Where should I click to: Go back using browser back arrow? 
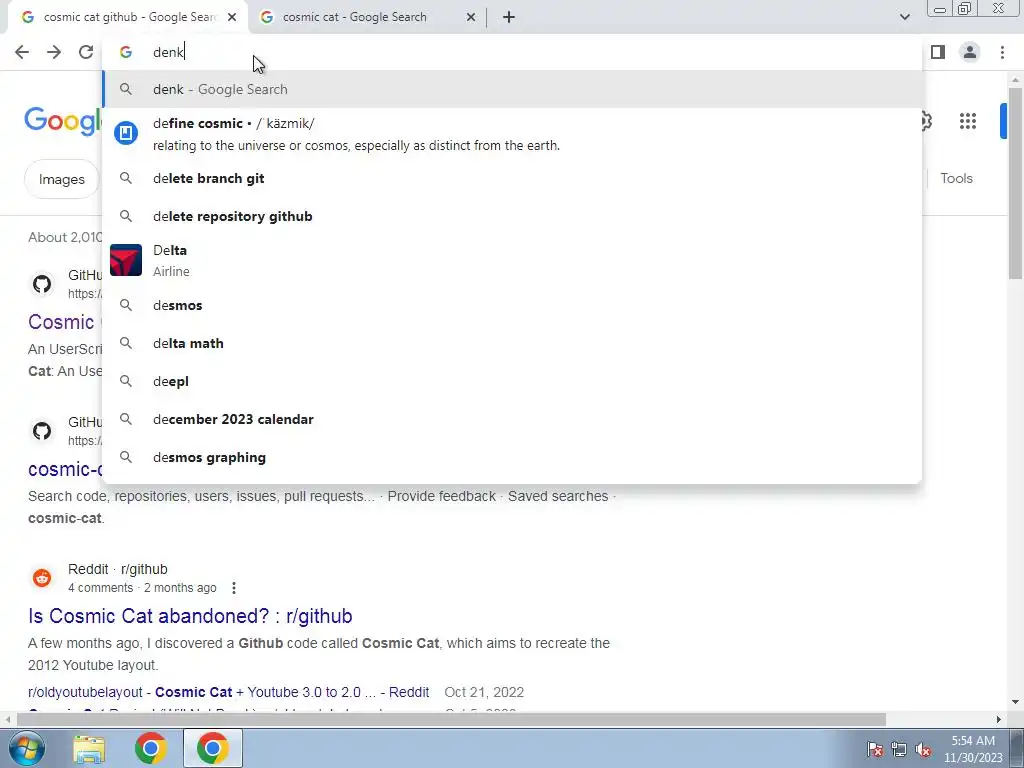[22, 52]
